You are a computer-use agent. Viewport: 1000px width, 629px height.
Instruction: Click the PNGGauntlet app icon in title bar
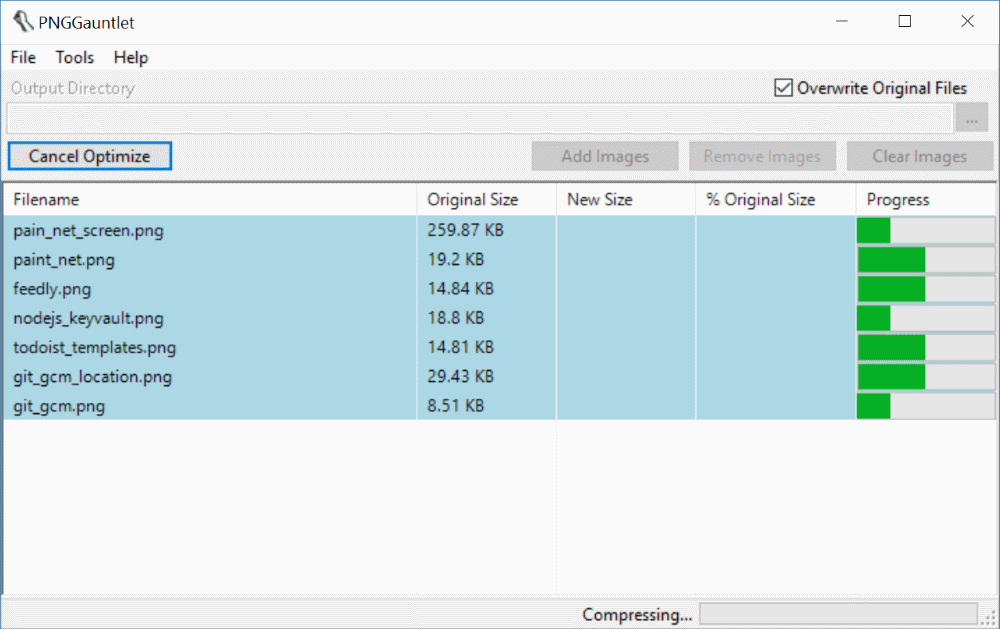click(23, 22)
